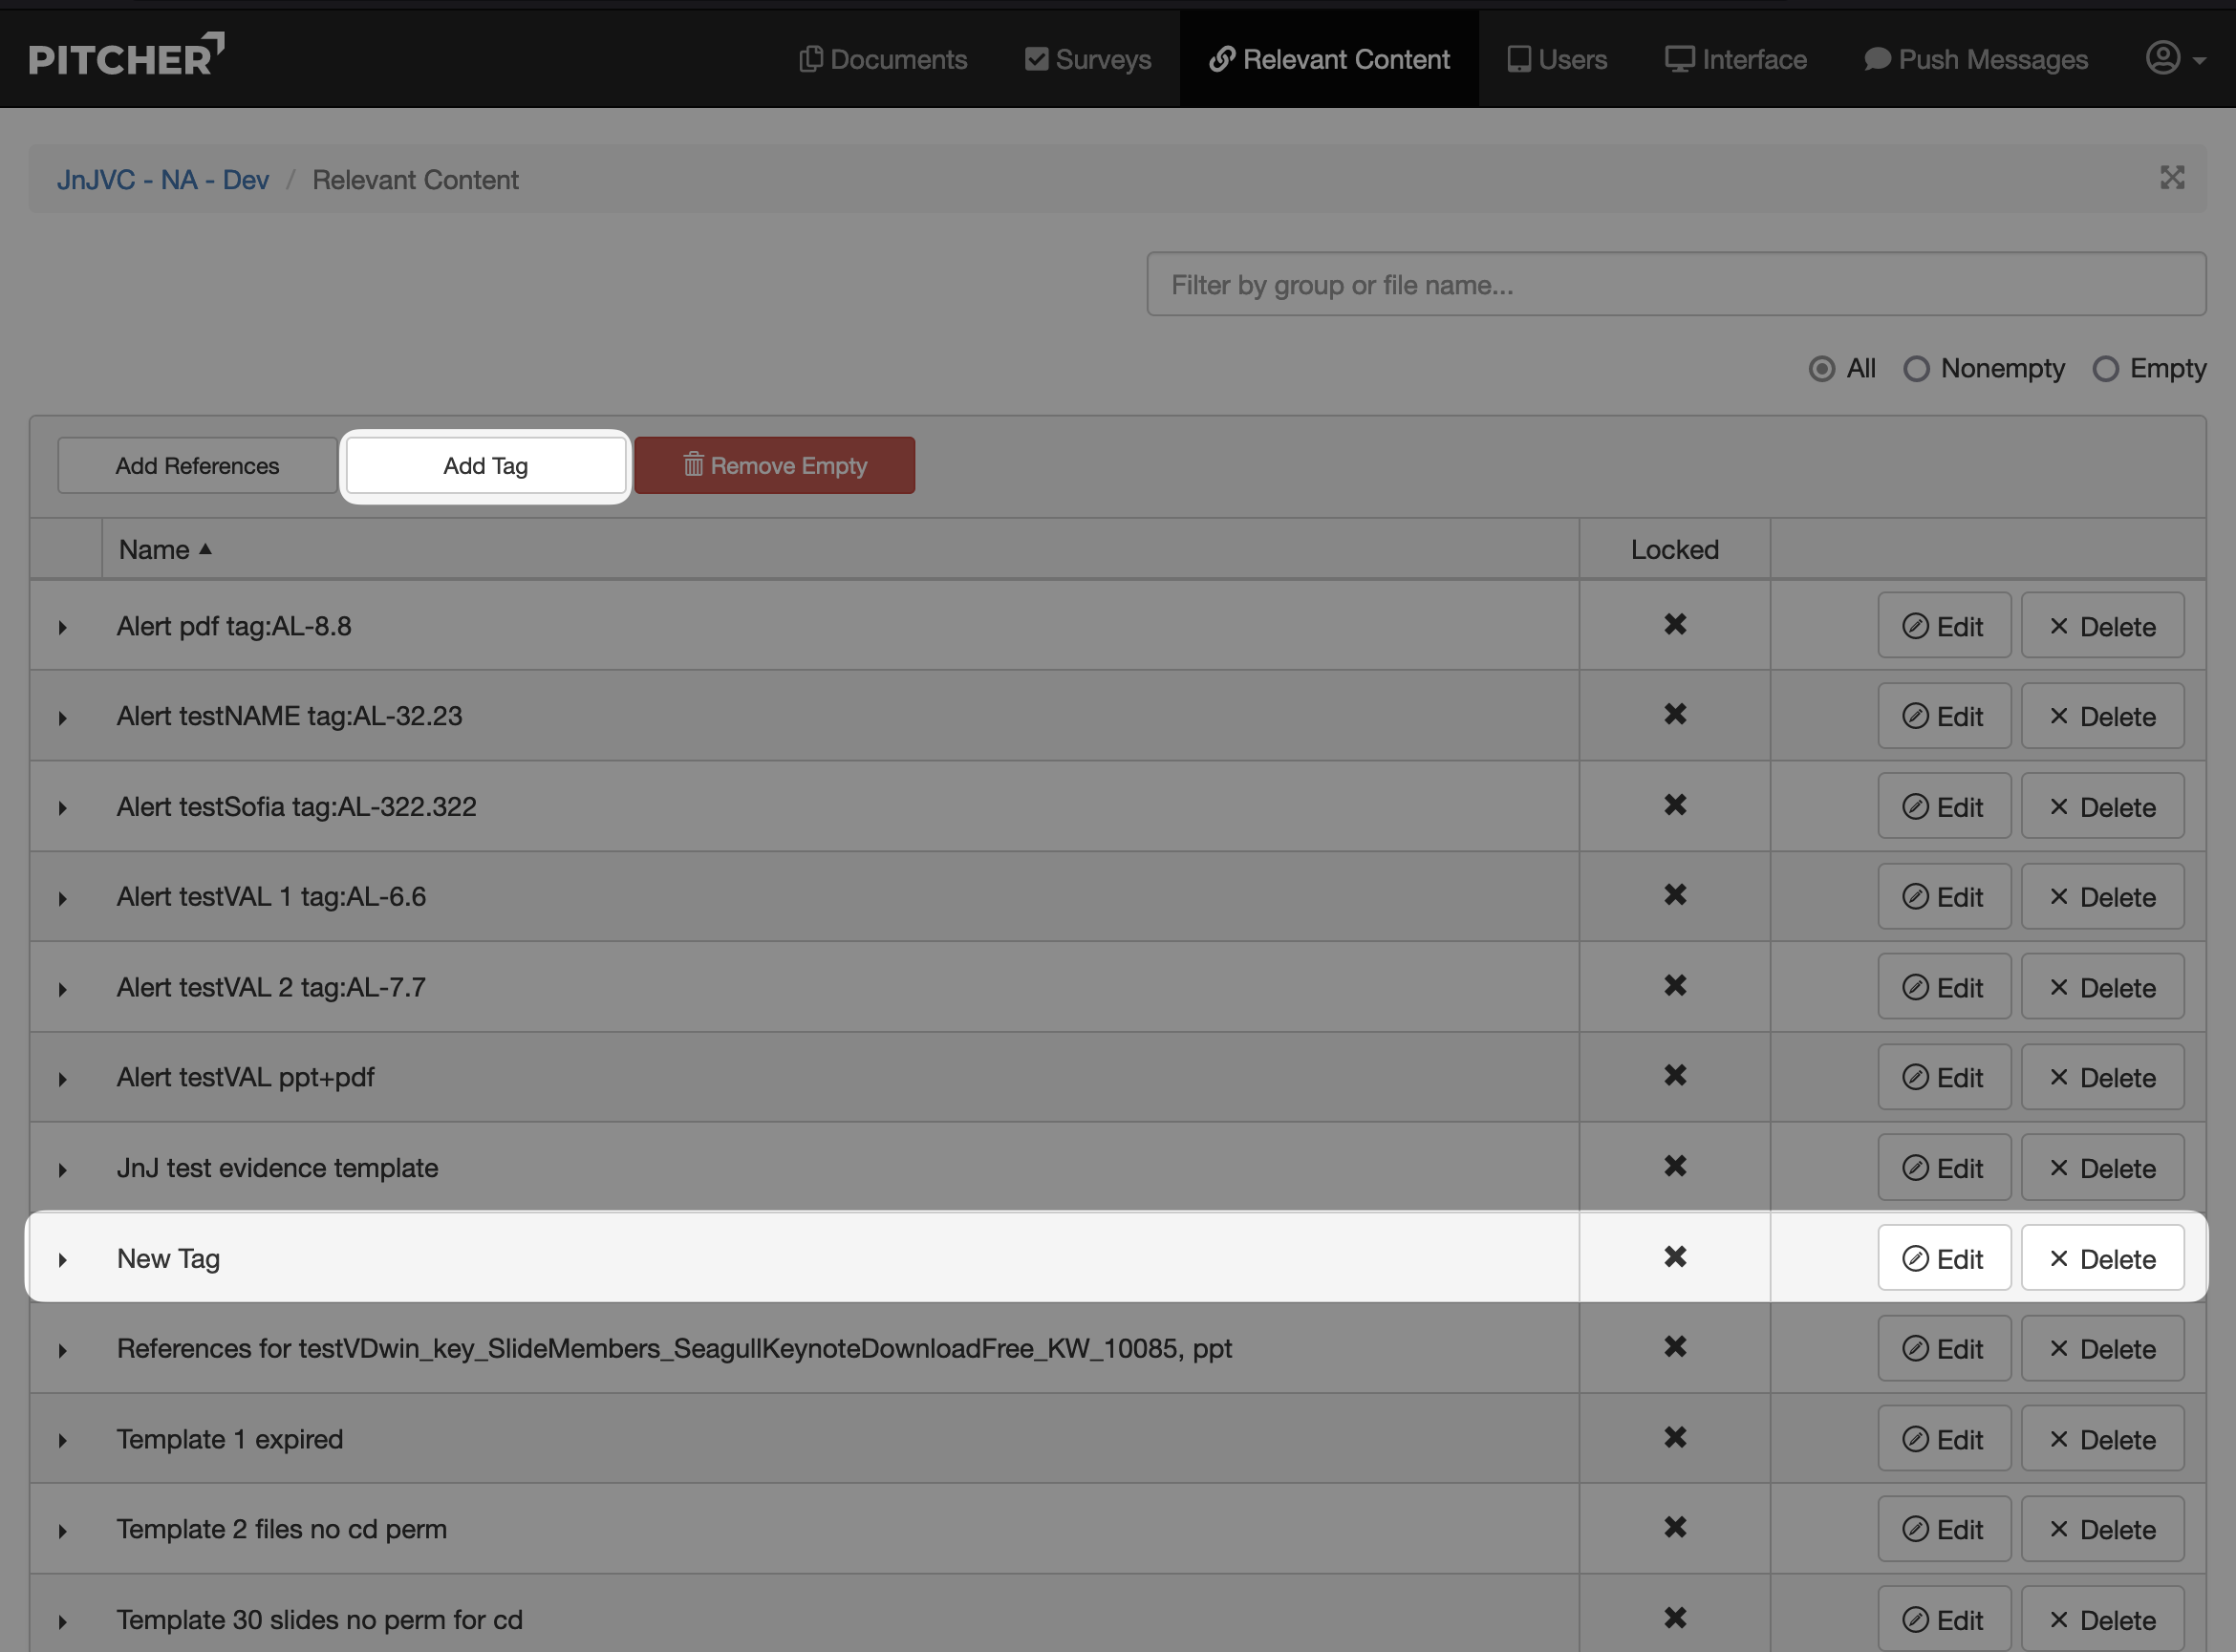Edit the JnJ test evidence template row
Image resolution: width=2236 pixels, height=1652 pixels.
[x=1943, y=1167]
